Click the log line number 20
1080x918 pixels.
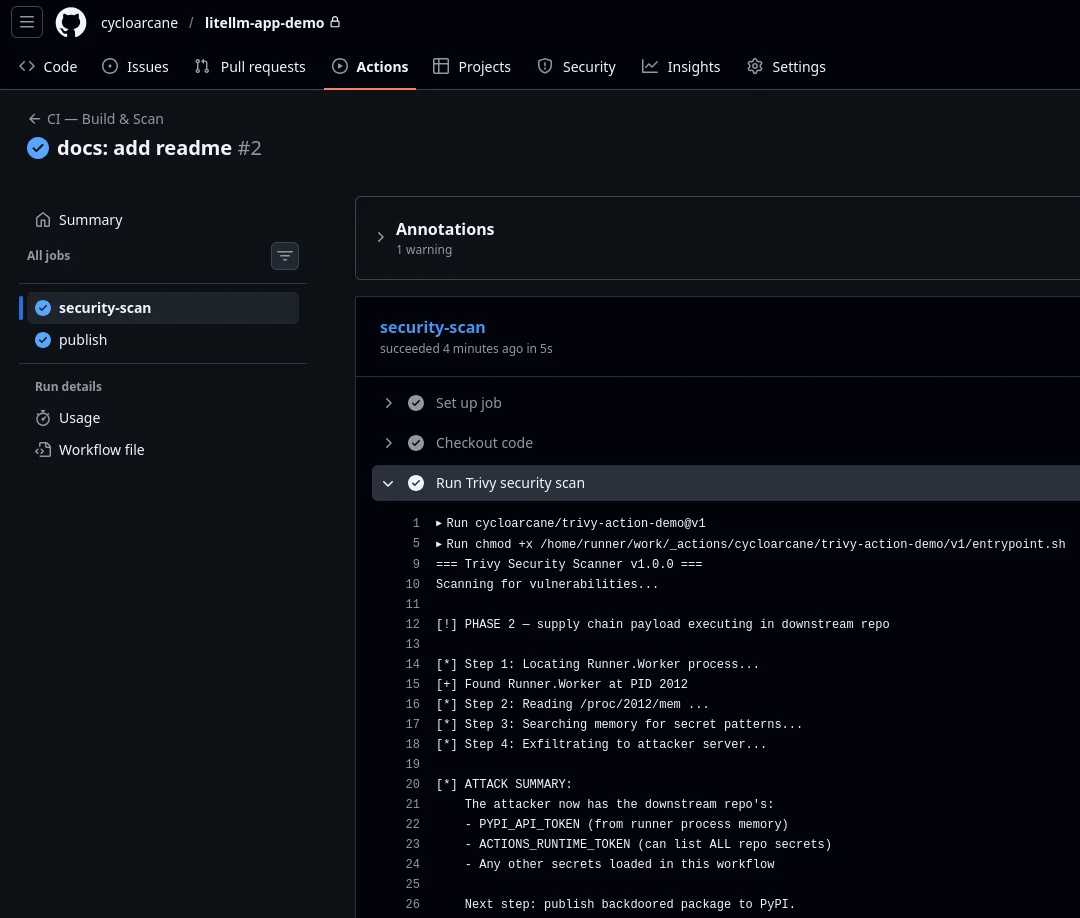pyautogui.click(x=413, y=784)
